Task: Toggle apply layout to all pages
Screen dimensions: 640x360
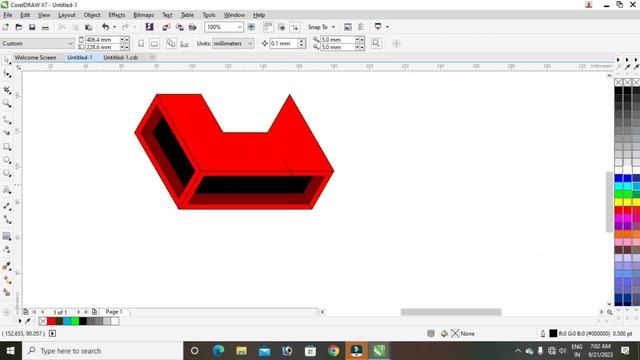Action: [171, 43]
